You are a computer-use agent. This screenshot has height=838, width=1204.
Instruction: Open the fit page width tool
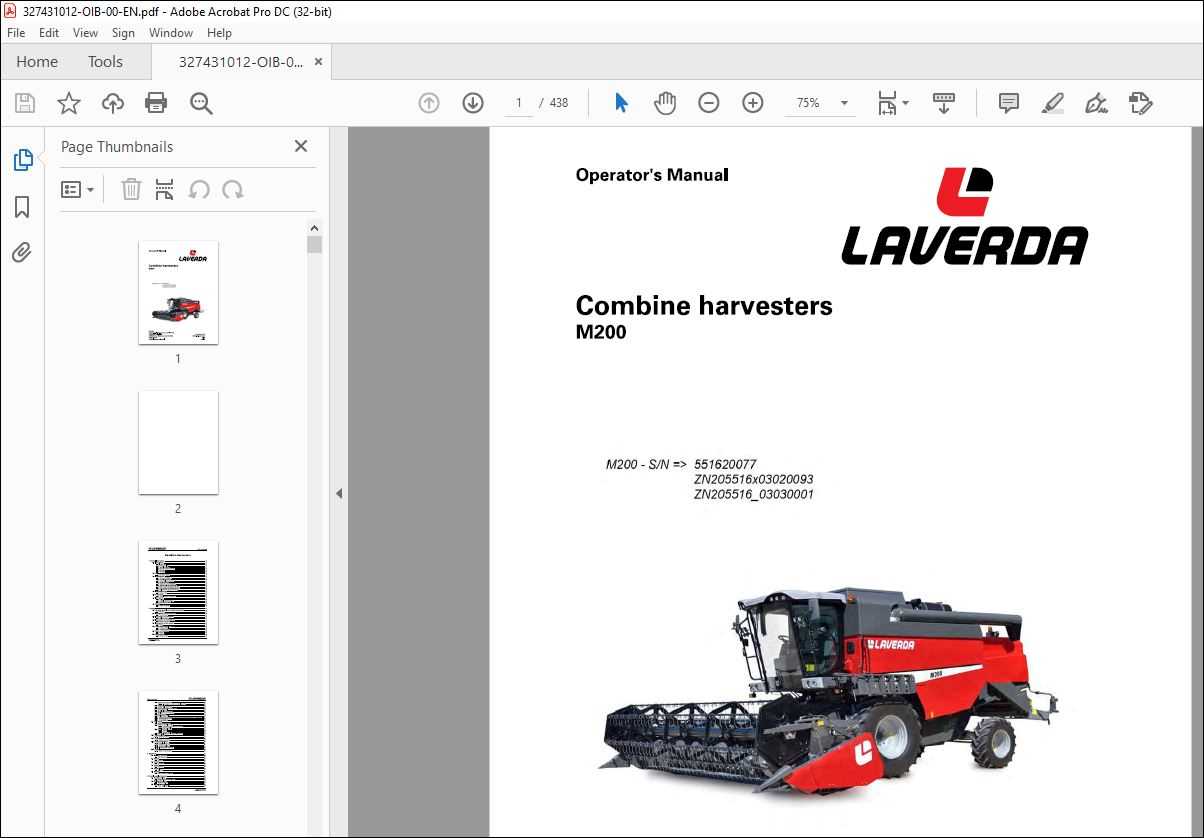tap(886, 103)
